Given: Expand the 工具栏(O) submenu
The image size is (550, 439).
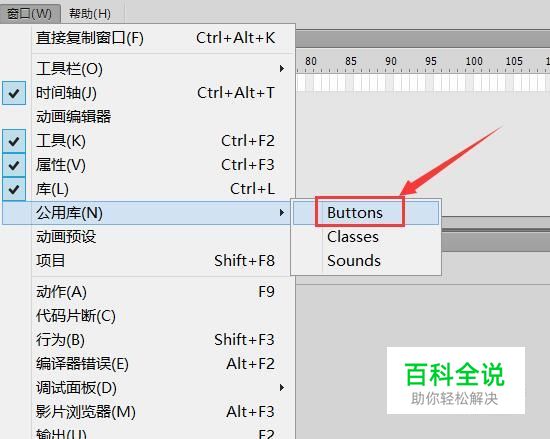Looking at the screenshot, I should click(148, 69).
